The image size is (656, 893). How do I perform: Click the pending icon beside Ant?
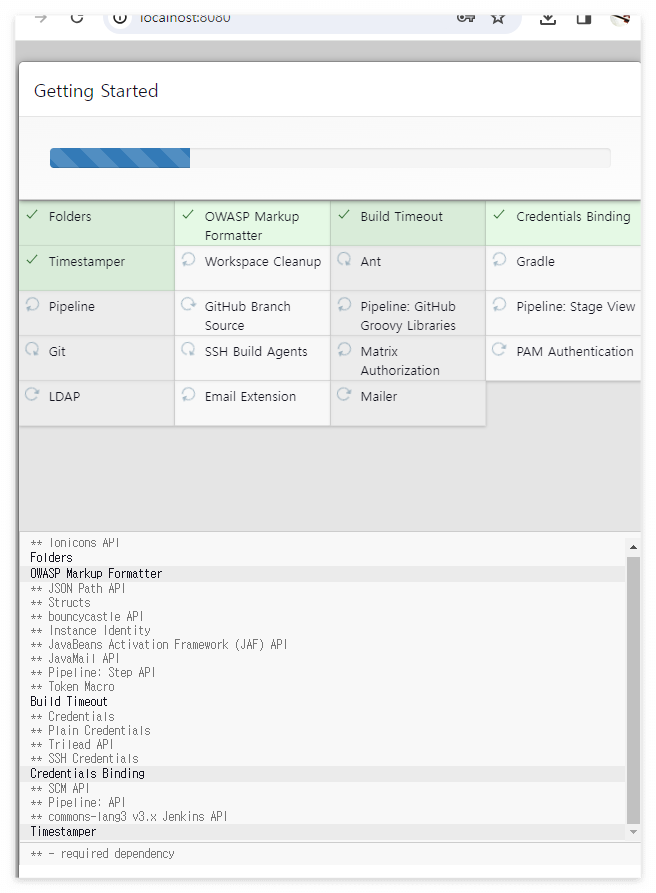tap(344, 260)
